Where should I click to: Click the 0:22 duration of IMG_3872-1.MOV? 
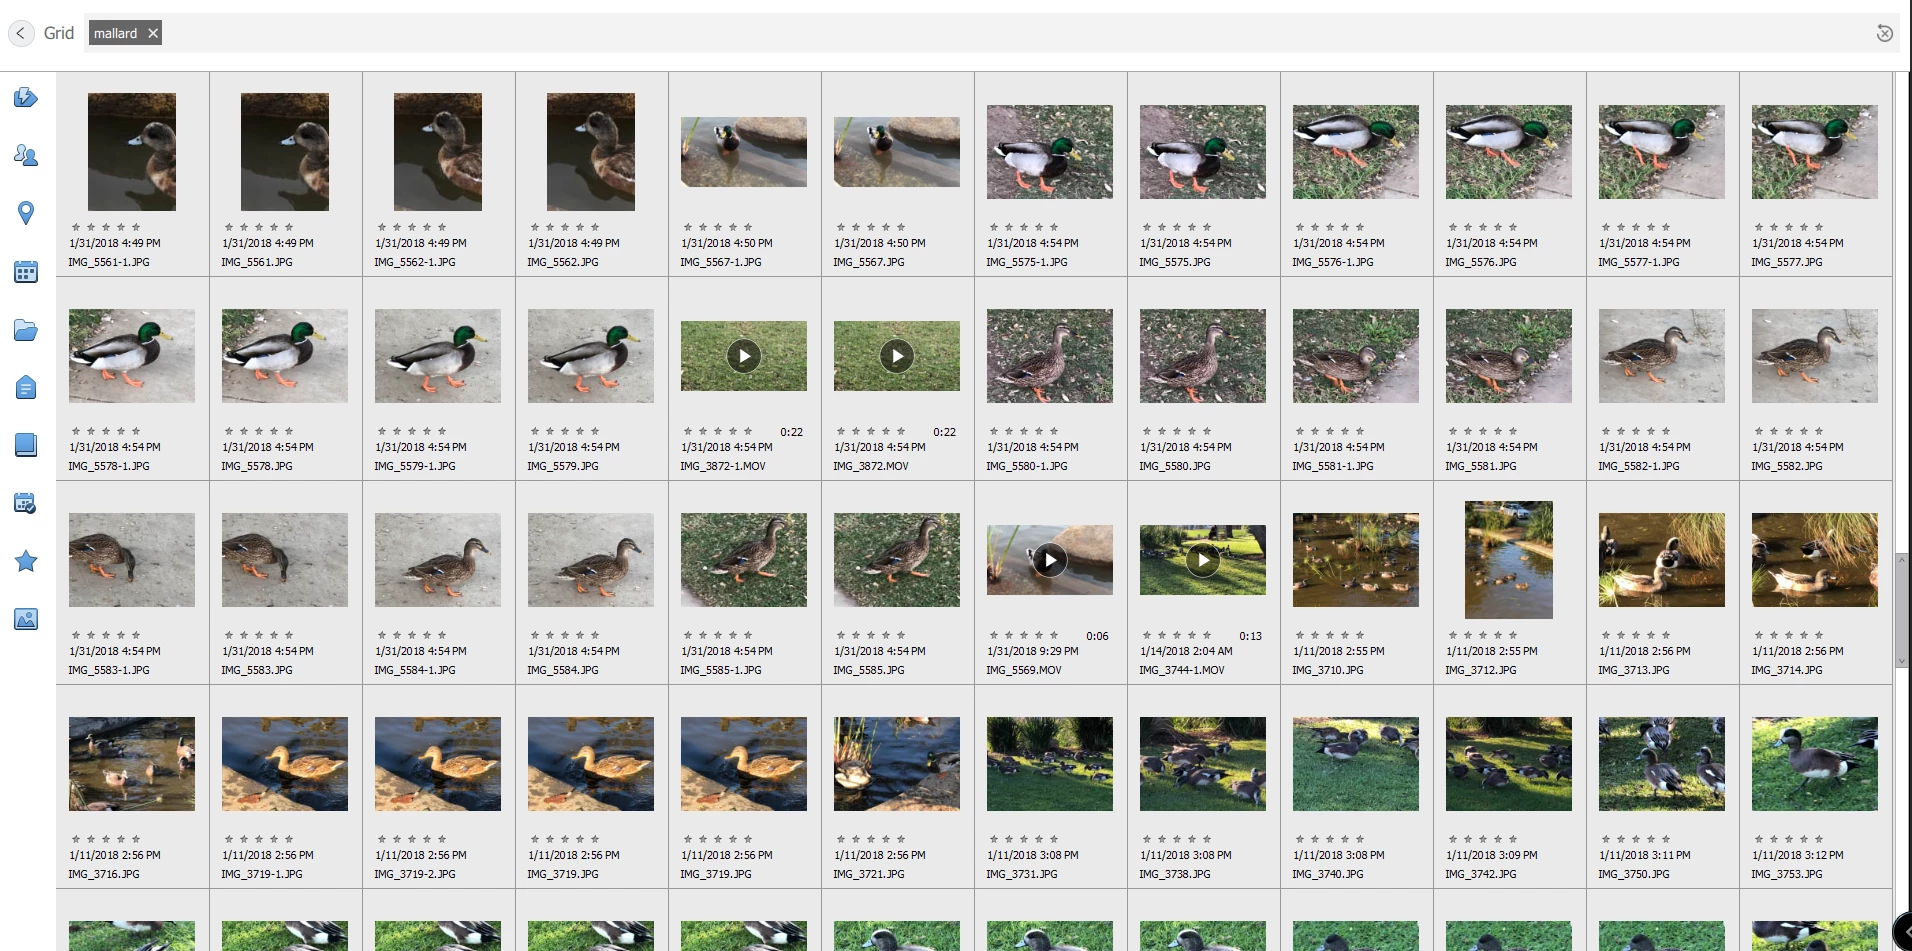click(x=792, y=432)
